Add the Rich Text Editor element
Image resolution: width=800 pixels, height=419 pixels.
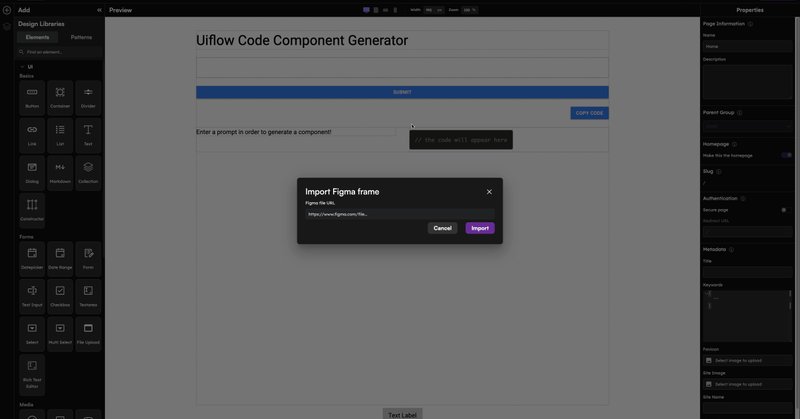(x=32, y=375)
